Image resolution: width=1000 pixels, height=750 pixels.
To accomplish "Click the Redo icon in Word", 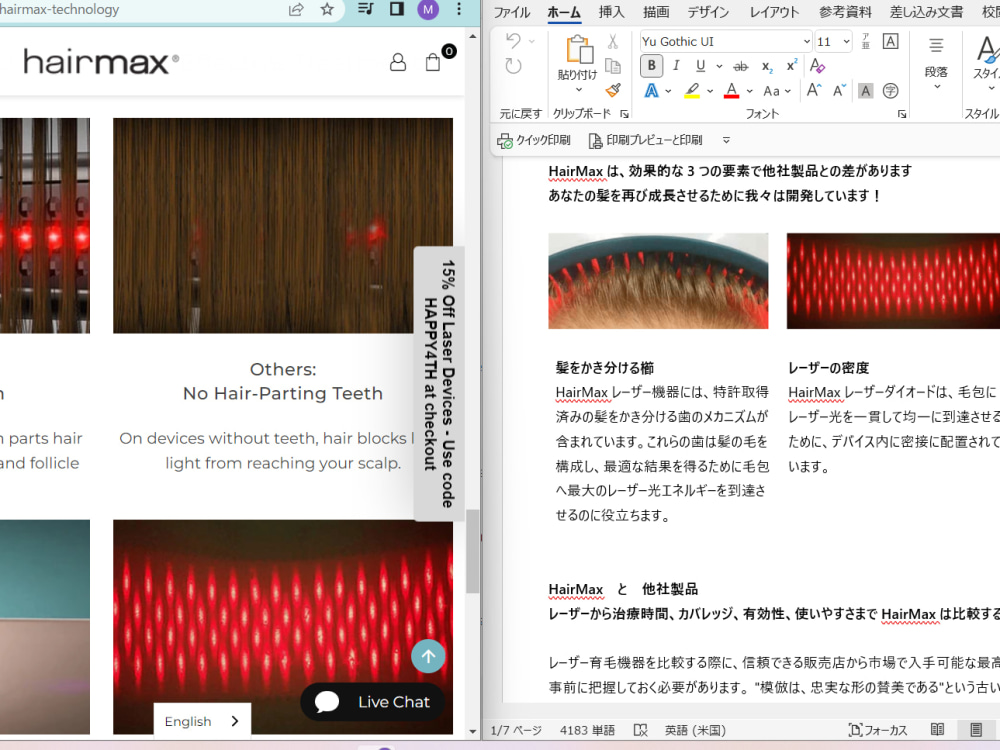I will (513, 66).
